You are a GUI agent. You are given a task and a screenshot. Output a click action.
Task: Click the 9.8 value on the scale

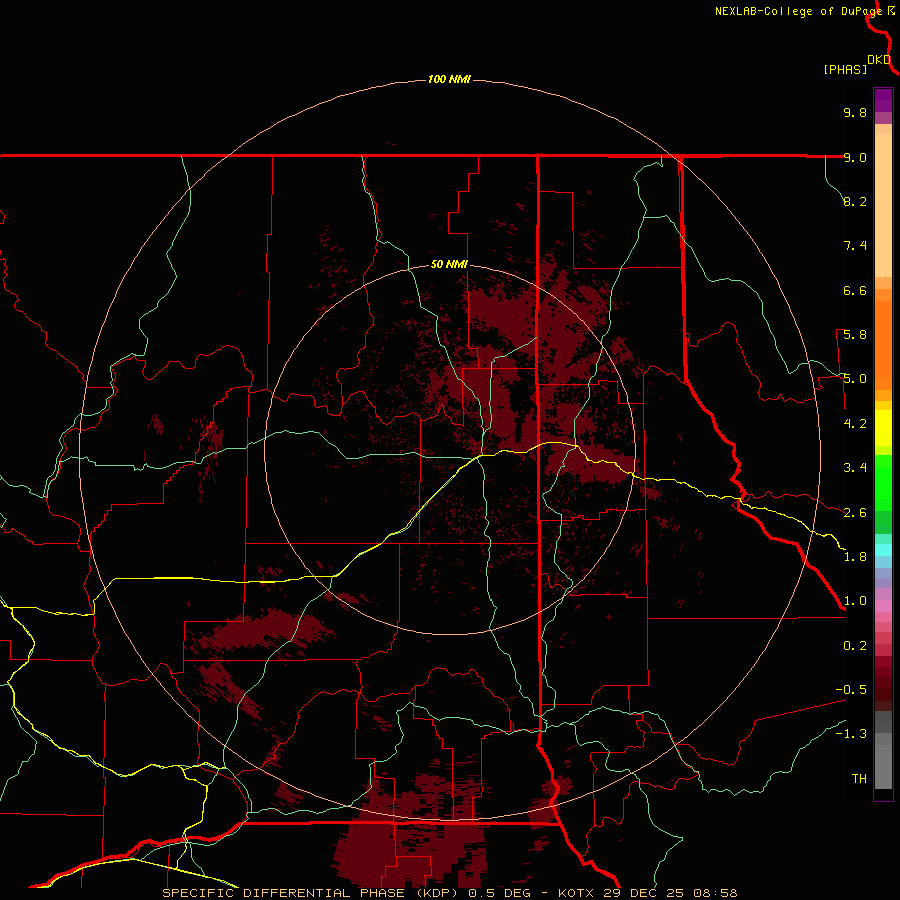(x=855, y=112)
